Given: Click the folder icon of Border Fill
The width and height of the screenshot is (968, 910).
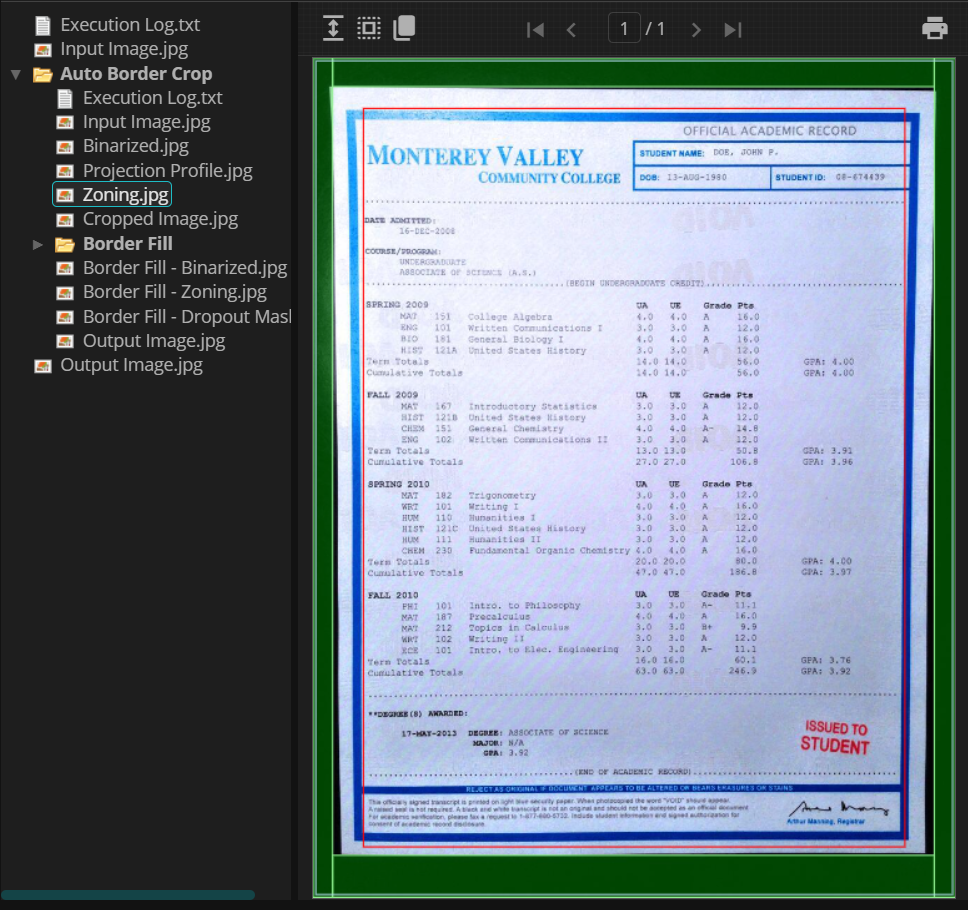Looking at the screenshot, I should point(65,244).
